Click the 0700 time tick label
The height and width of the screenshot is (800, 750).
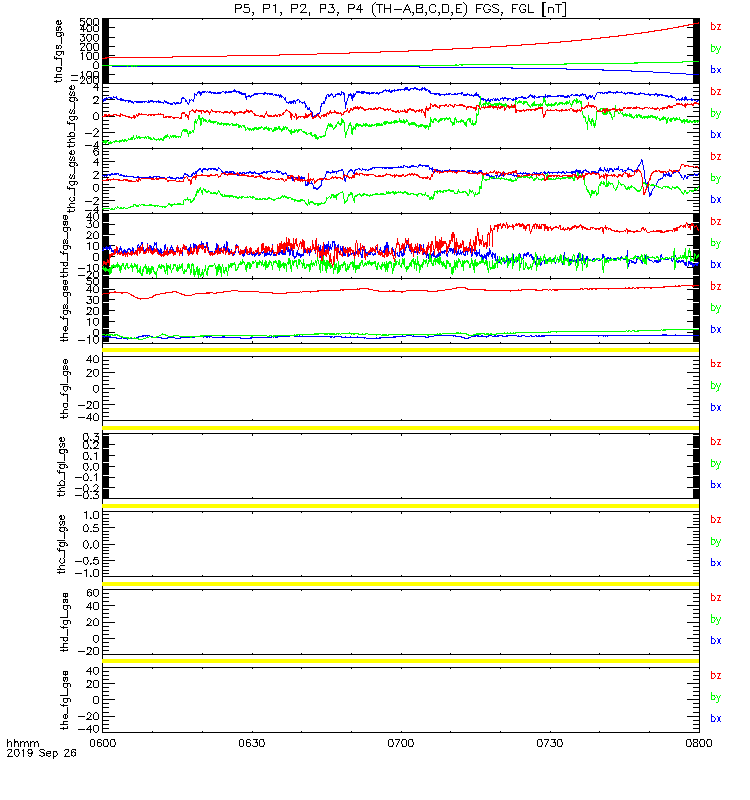click(401, 743)
